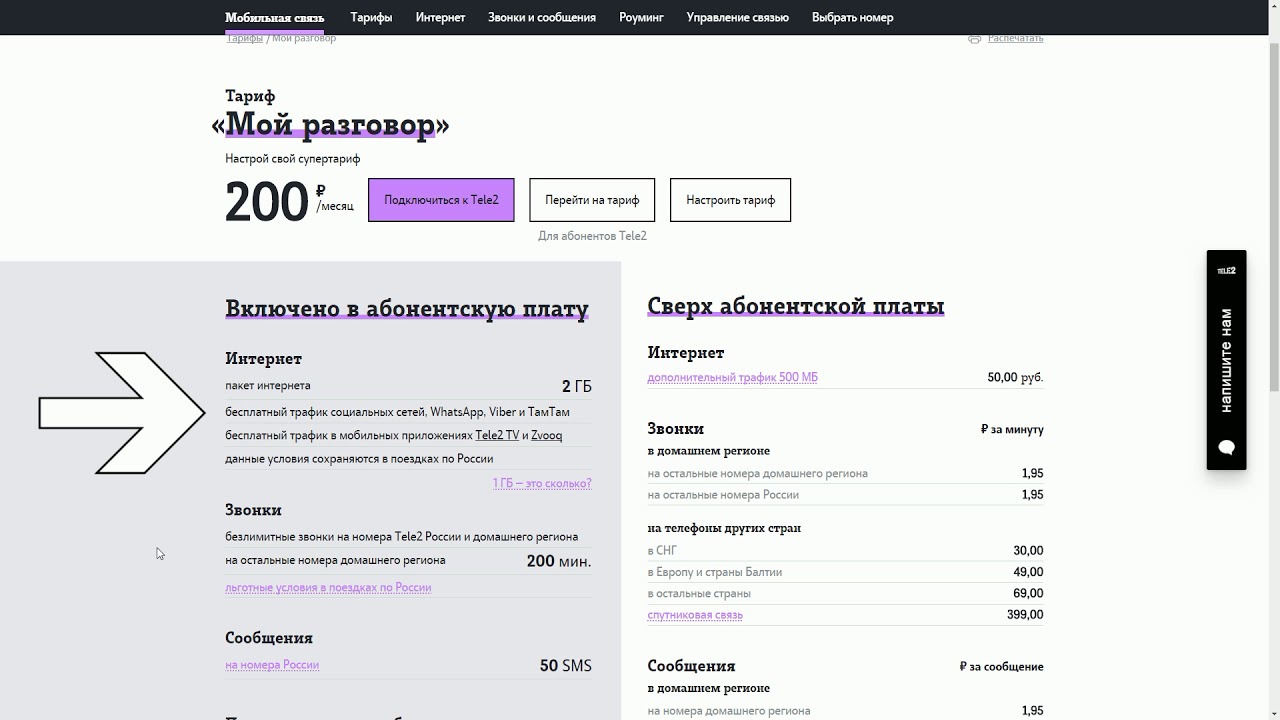This screenshot has height=720, width=1280.
Task: Click the '69,00' other countries price
Action: [1028, 594]
